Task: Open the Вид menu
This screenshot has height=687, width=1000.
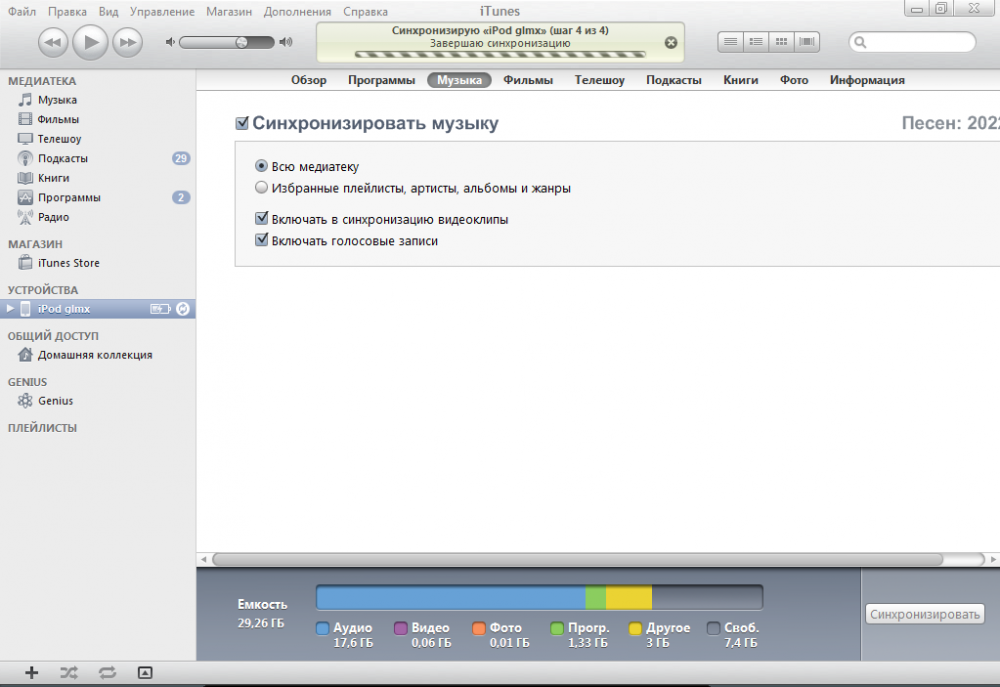Action: coord(108,11)
